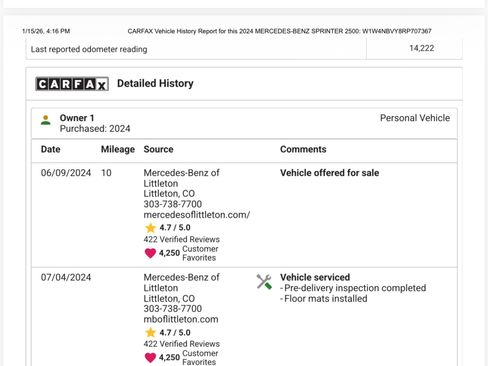This screenshot has height=366, width=488.
Task: Select 'Mercedes-Benz of Littleton' in 07/04/2024 row
Action: click(x=181, y=282)
